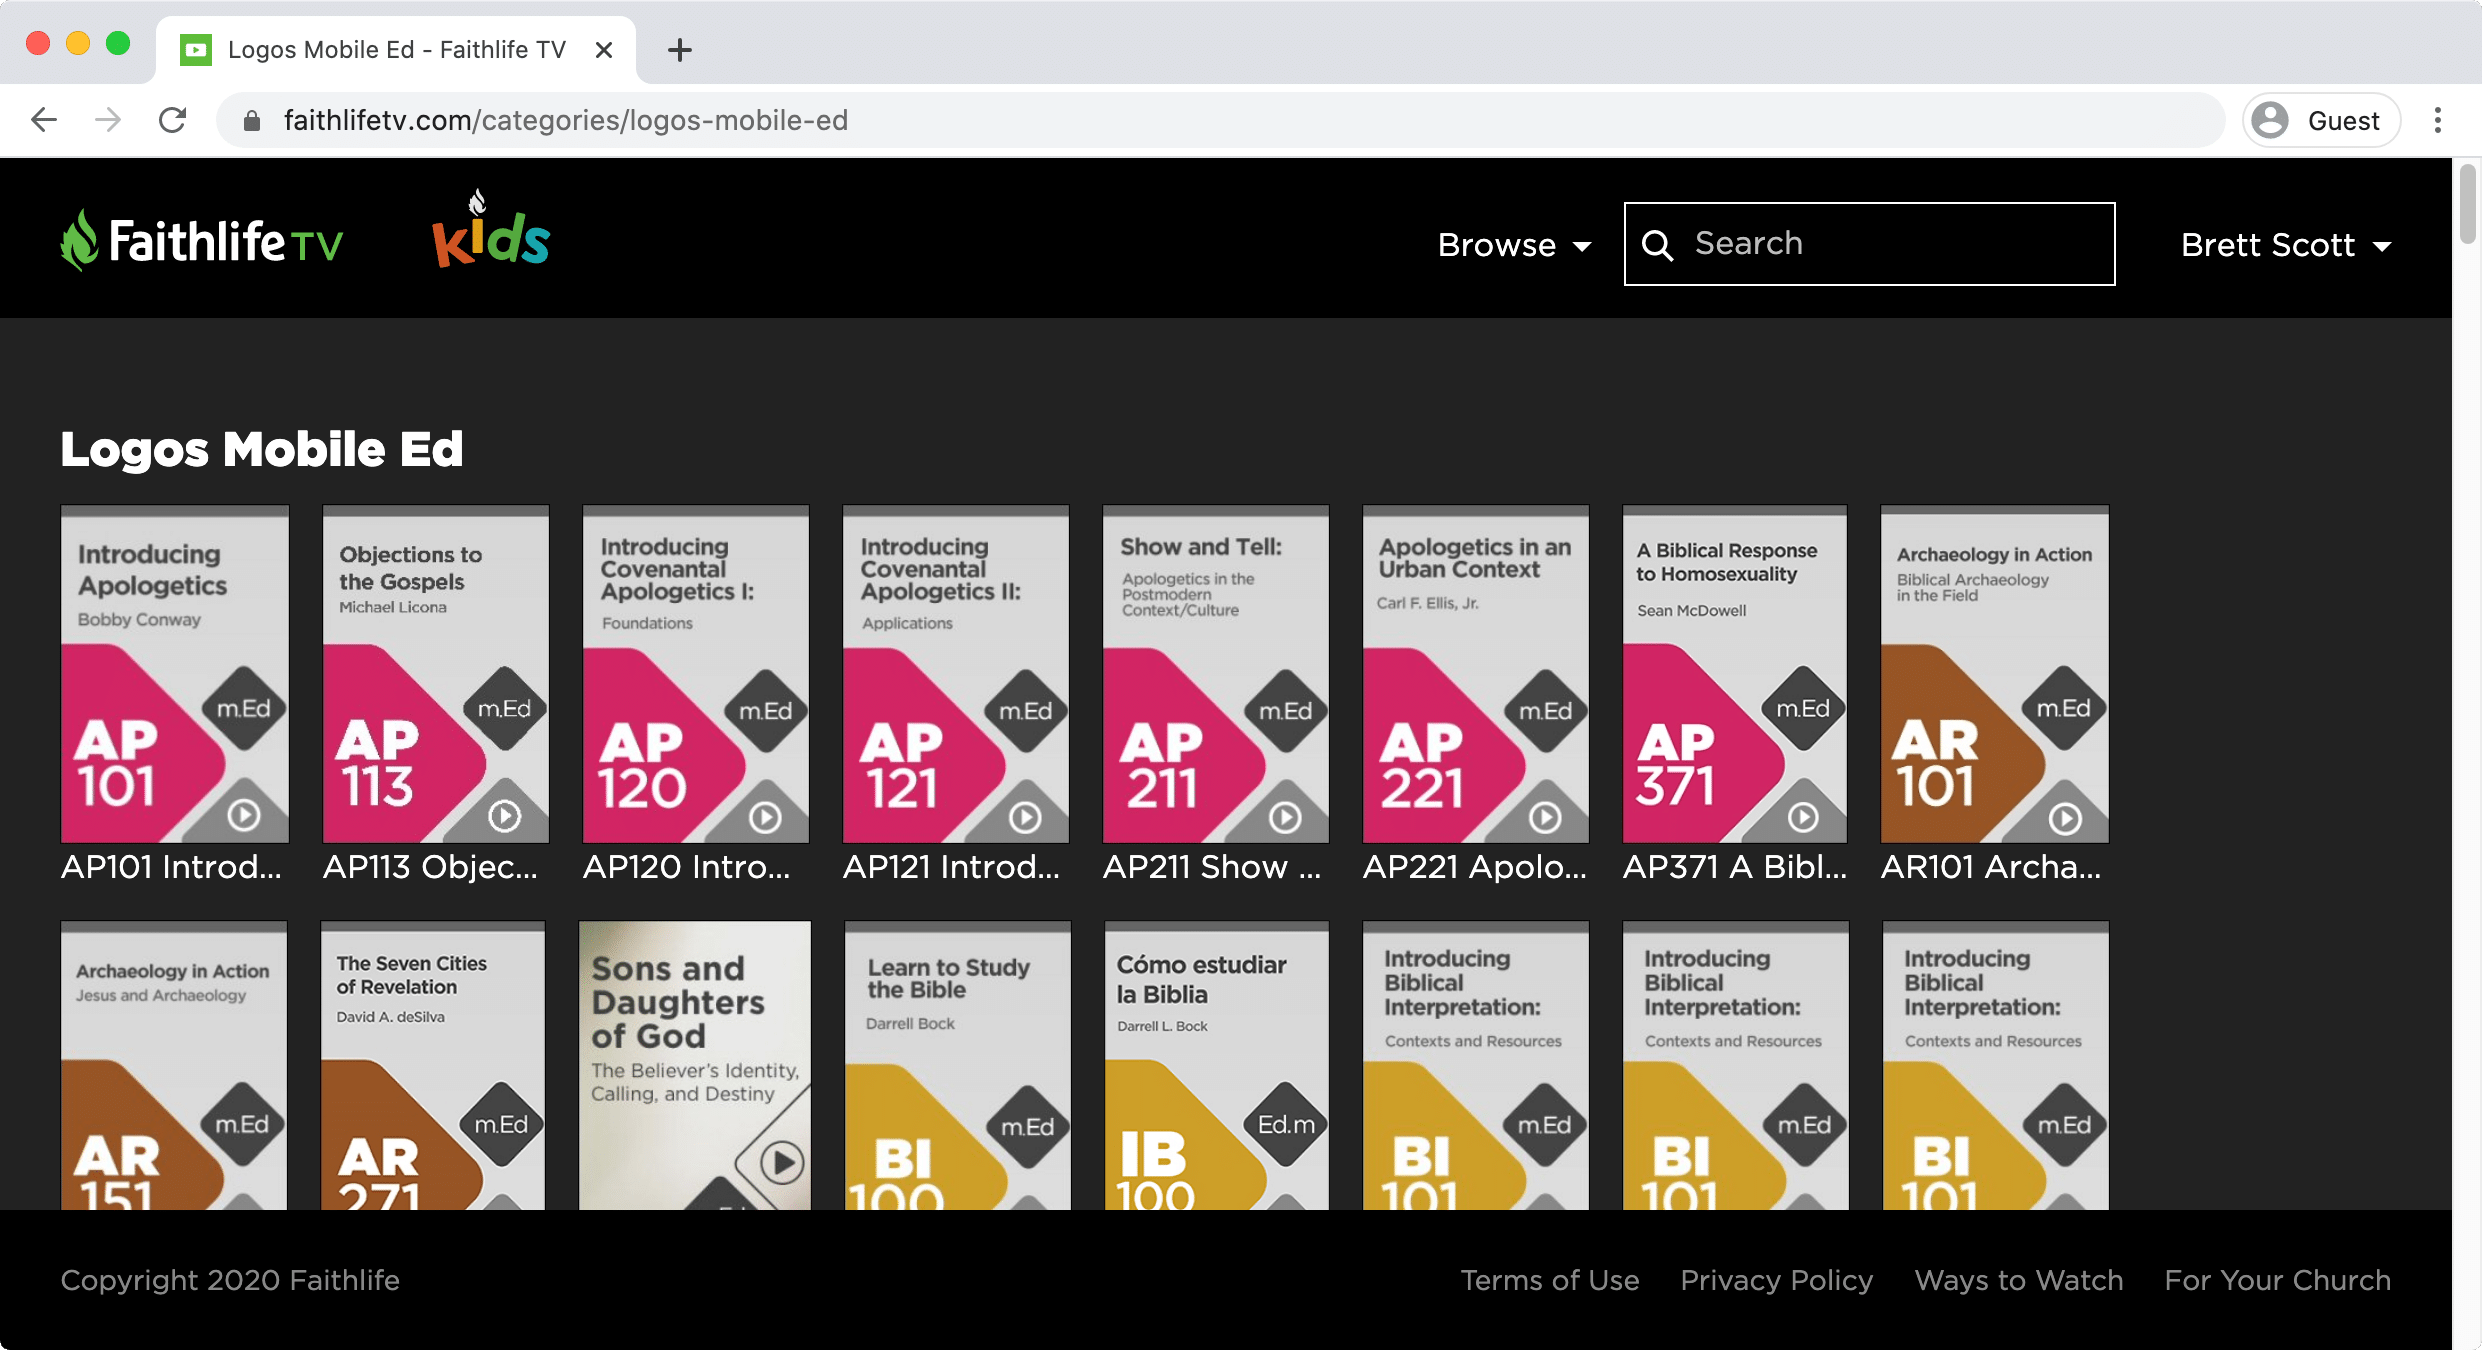Click play icon on AP121 cover

click(1026, 818)
